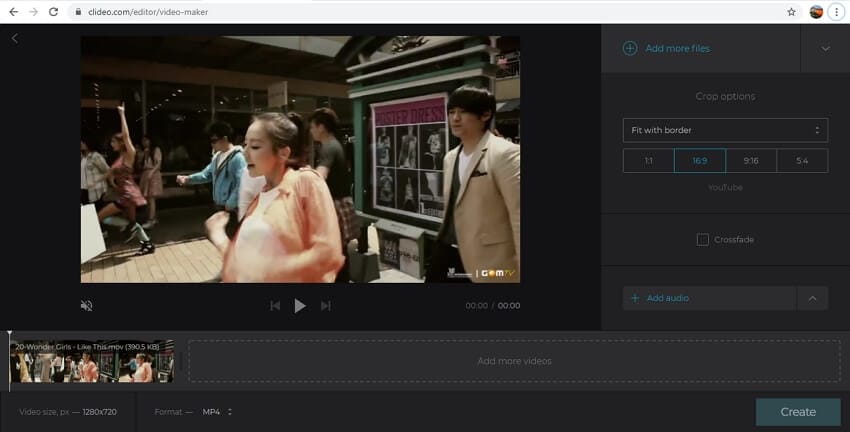The height and width of the screenshot is (432, 850).
Task: Open the Fit with border dropdown
Action: 725,130
